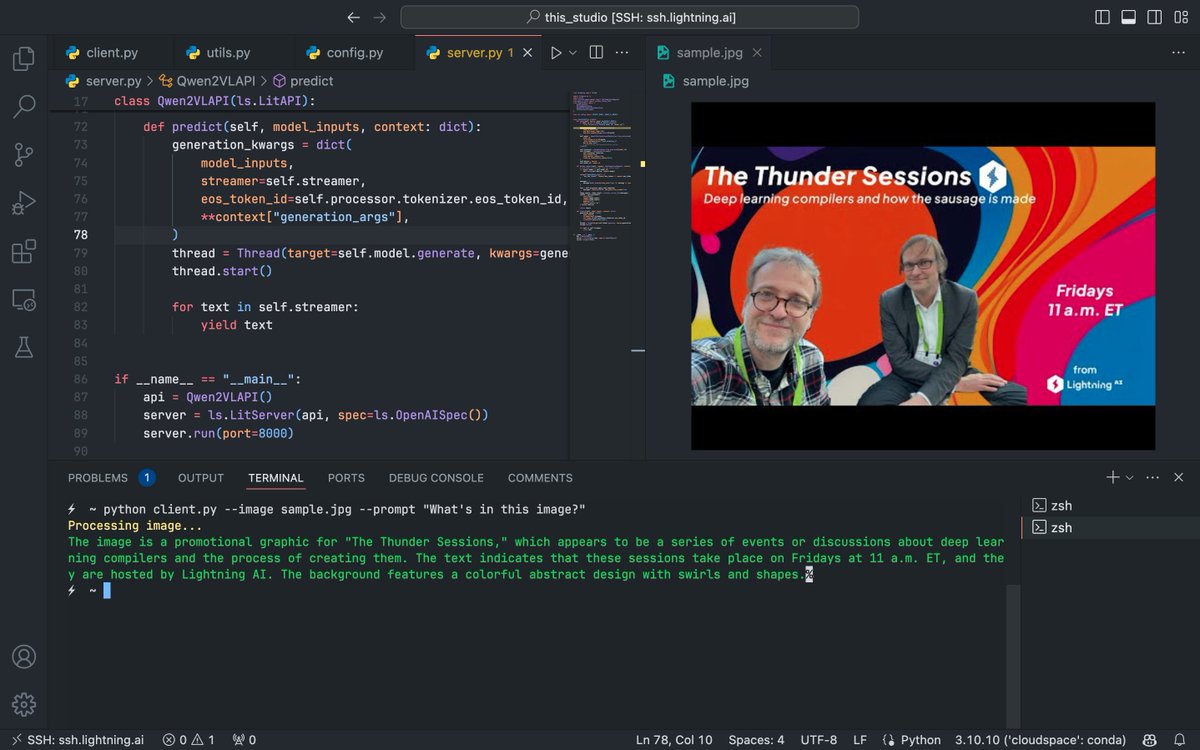Go back with the left arrow
1200x750 pixels.
[x=352, y=17]
